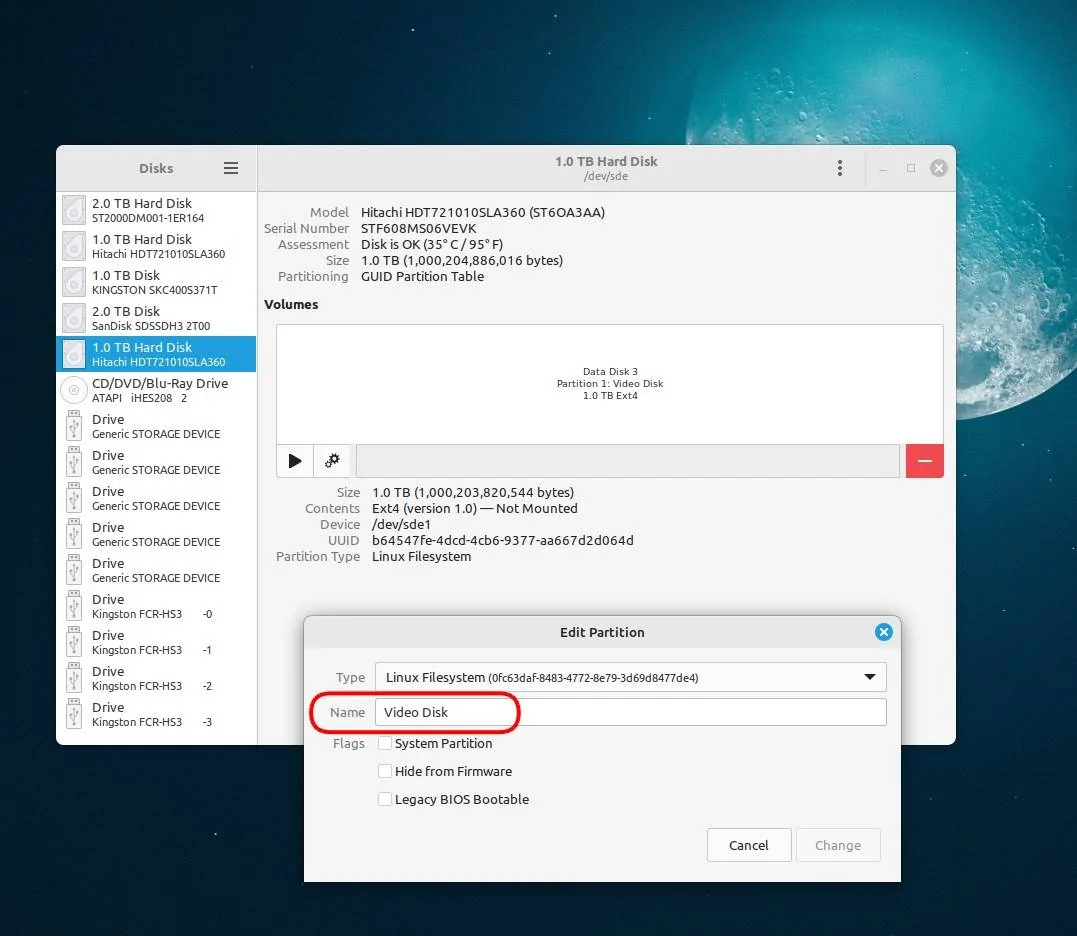Click USB icon for Kingston FCR-HS3 -0

point(74,606)
